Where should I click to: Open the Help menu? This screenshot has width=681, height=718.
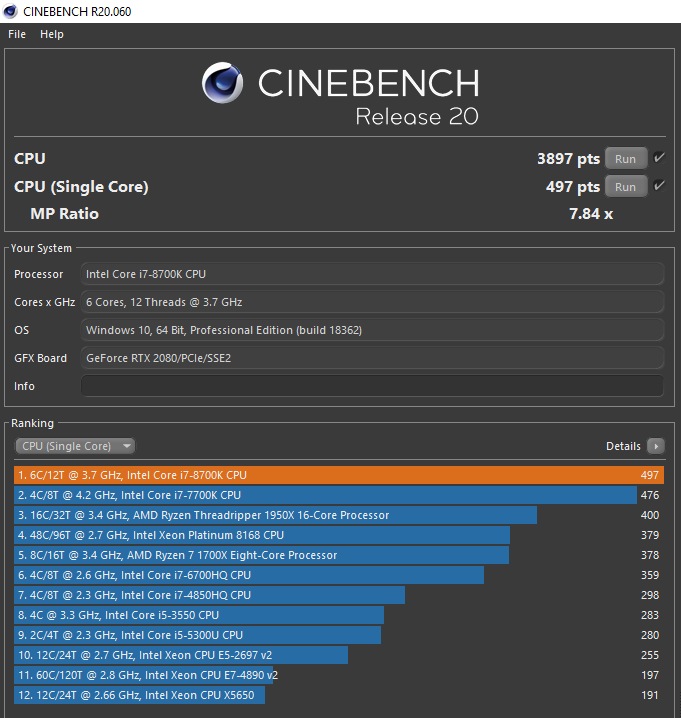[x=52, y=34]
